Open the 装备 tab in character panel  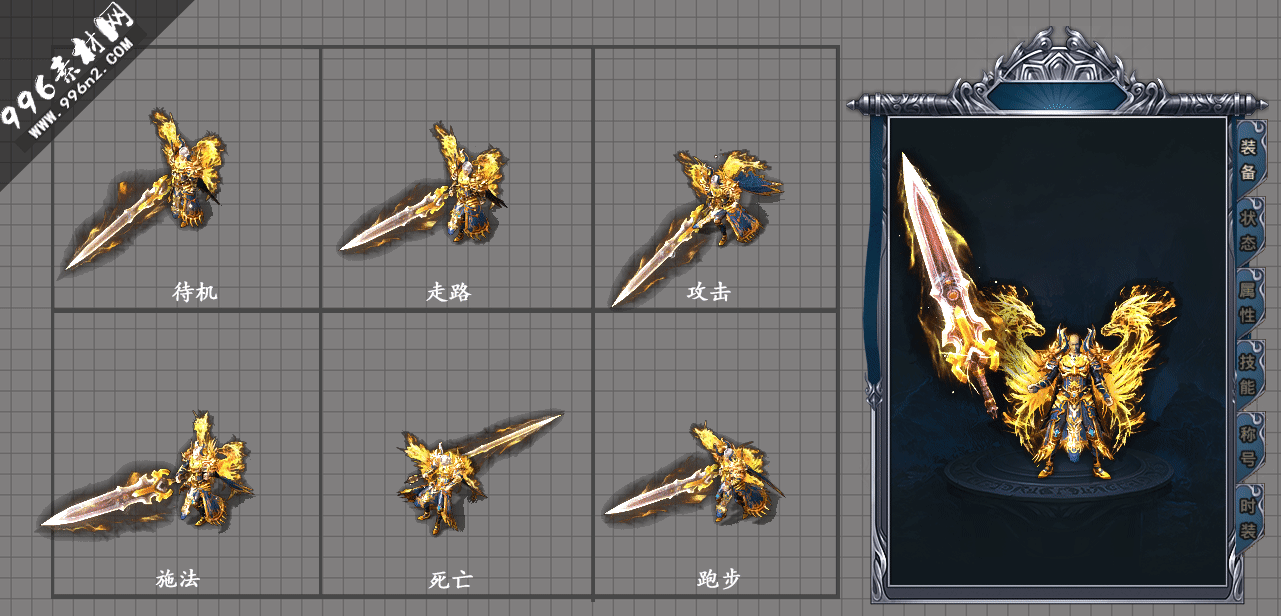[1248, 160]
